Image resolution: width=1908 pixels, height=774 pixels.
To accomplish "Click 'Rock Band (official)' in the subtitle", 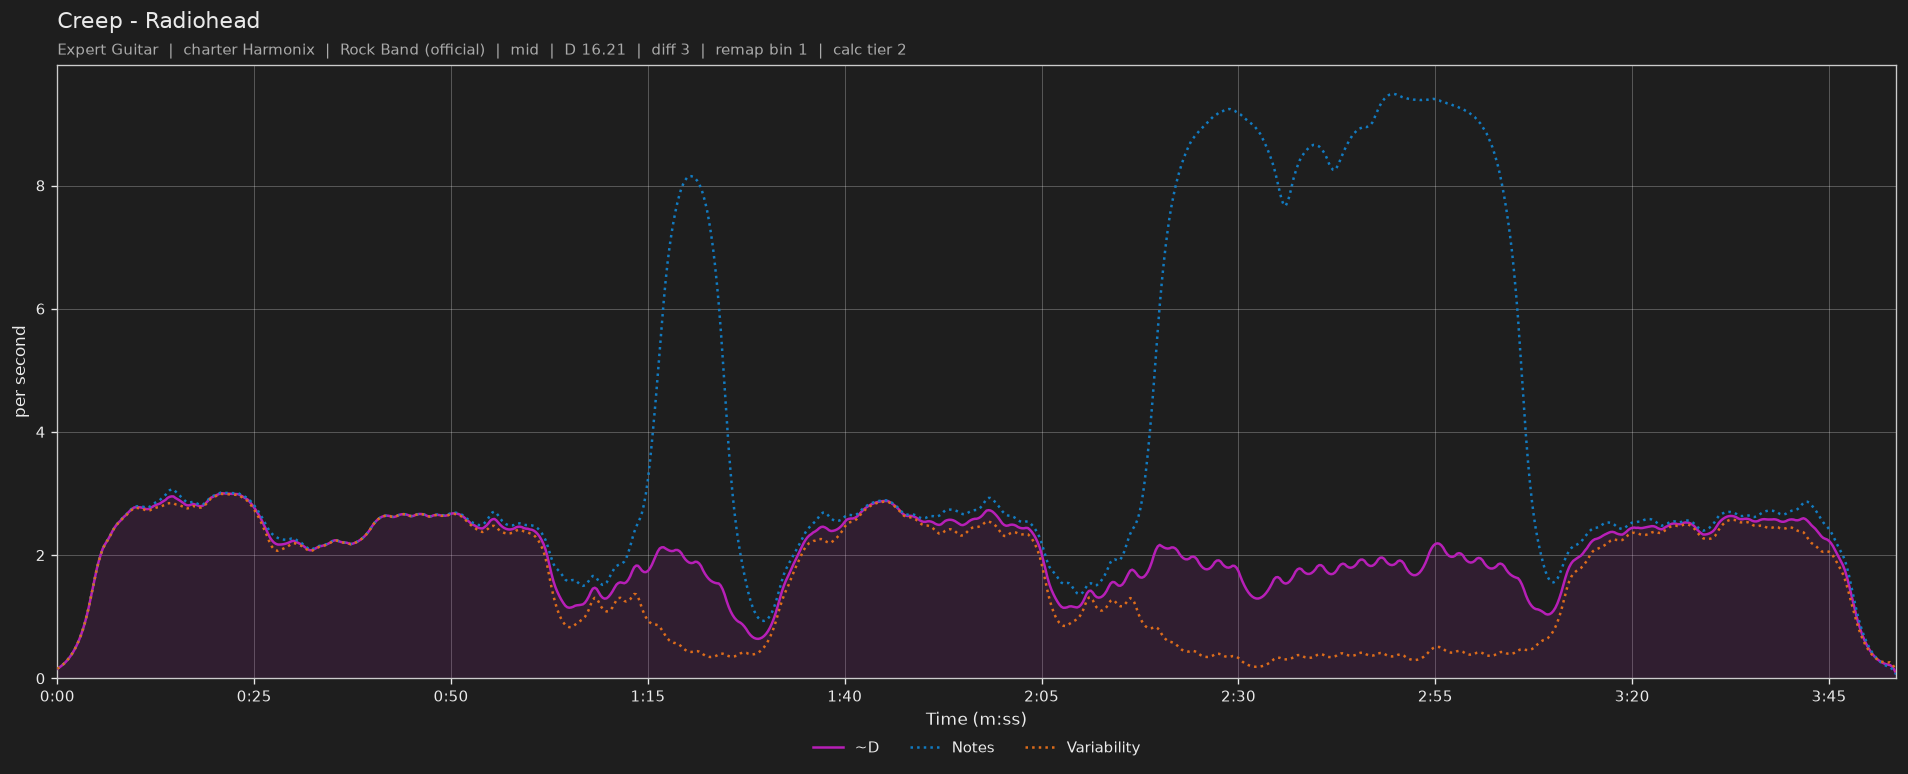I will point(412,50).
